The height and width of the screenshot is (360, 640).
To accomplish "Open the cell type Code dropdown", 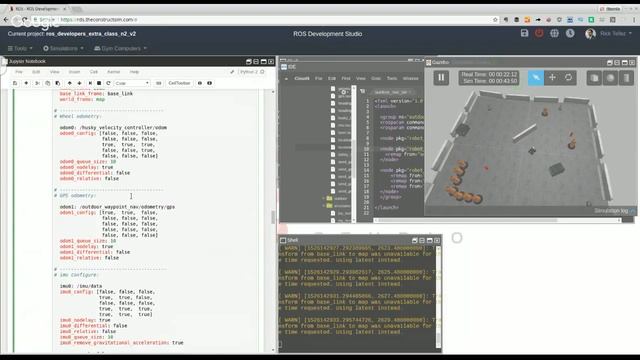I will tap(132, 83).
